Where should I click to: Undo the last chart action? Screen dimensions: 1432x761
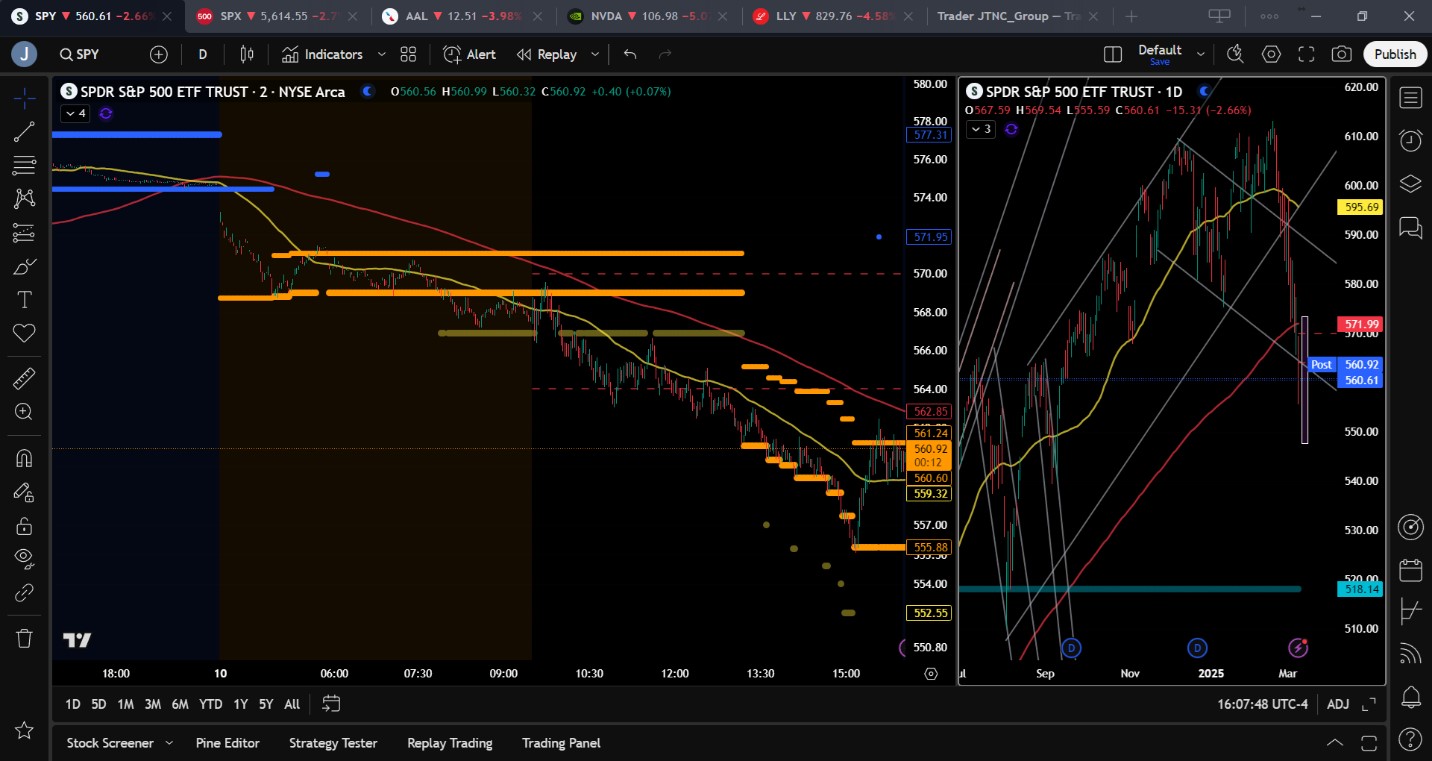click(x=630, y=55)
